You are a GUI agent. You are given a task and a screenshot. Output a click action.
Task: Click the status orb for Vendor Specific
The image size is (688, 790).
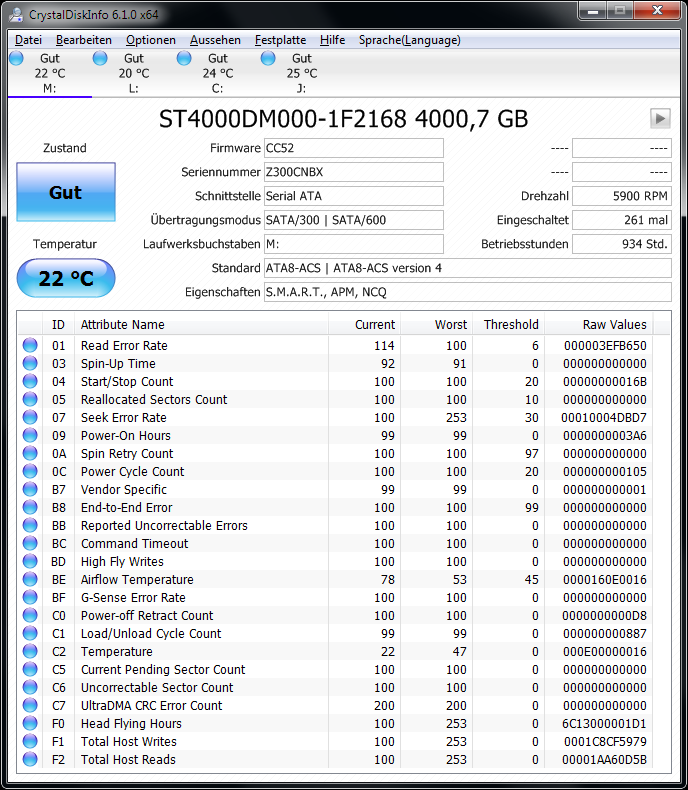tap(30, 489)
